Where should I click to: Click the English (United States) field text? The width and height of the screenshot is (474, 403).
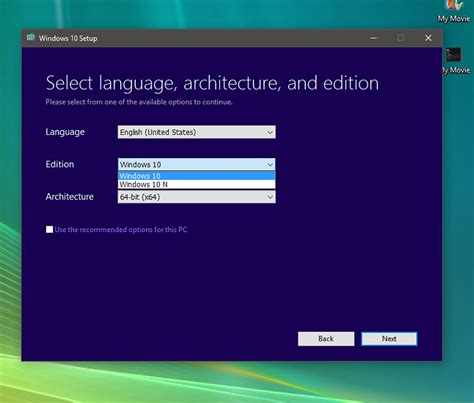(x=158, y=132)
